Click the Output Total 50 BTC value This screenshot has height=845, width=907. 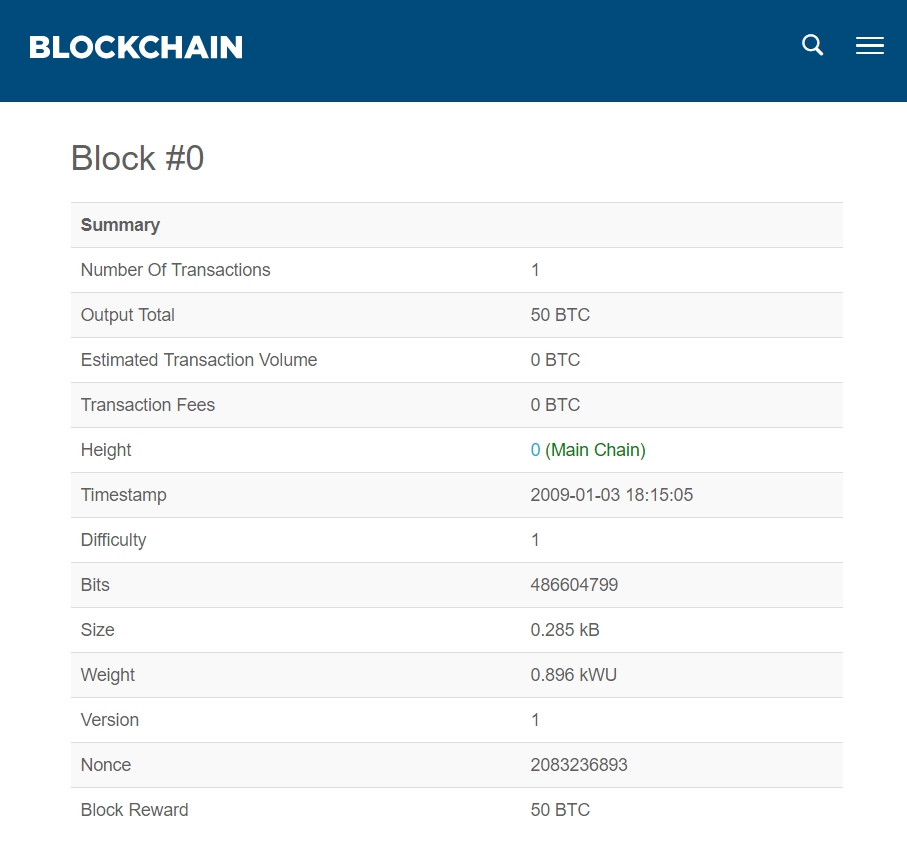point(560,315)
